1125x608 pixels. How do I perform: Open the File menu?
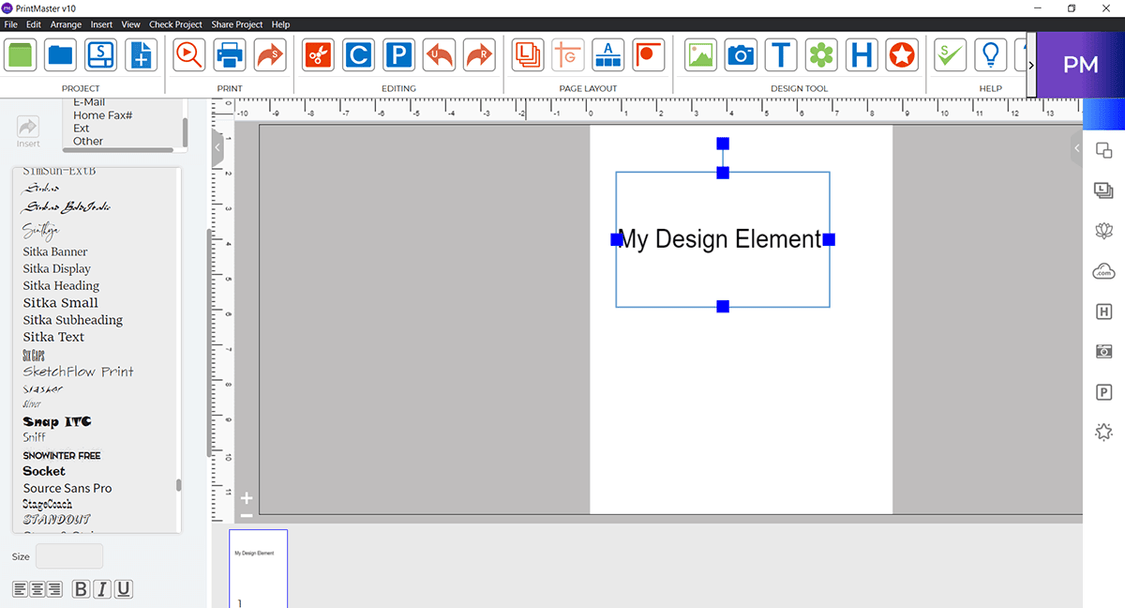click(x=11, y=24)
